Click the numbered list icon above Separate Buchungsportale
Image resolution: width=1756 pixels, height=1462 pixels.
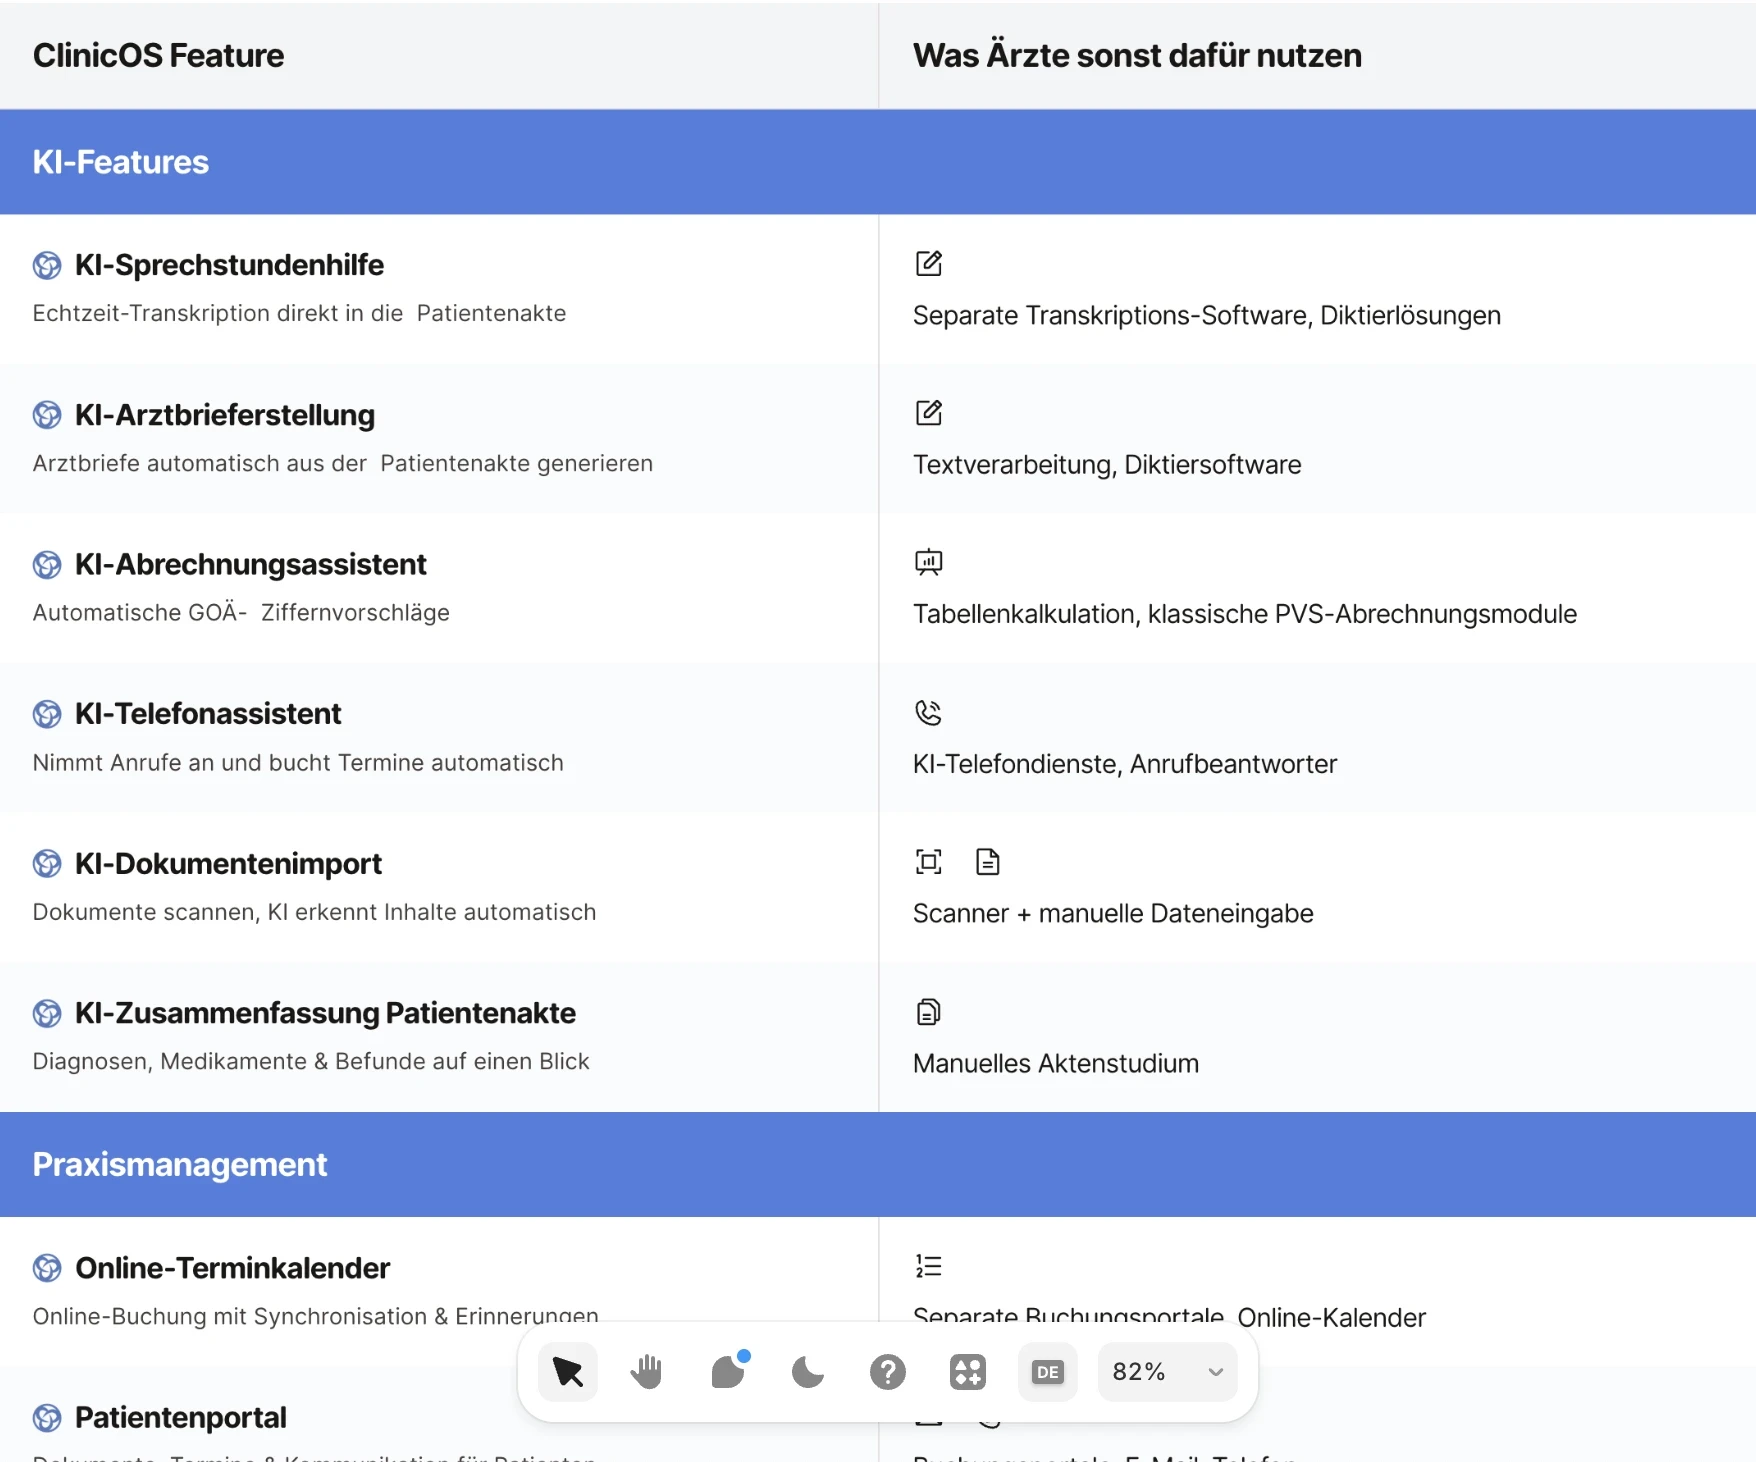(x=929, y=1266)
